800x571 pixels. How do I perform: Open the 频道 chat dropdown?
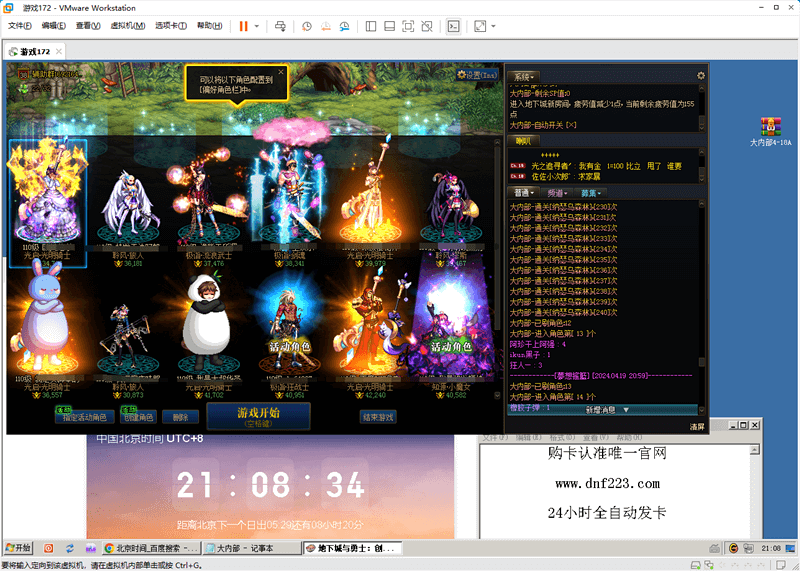pos(558,193)
